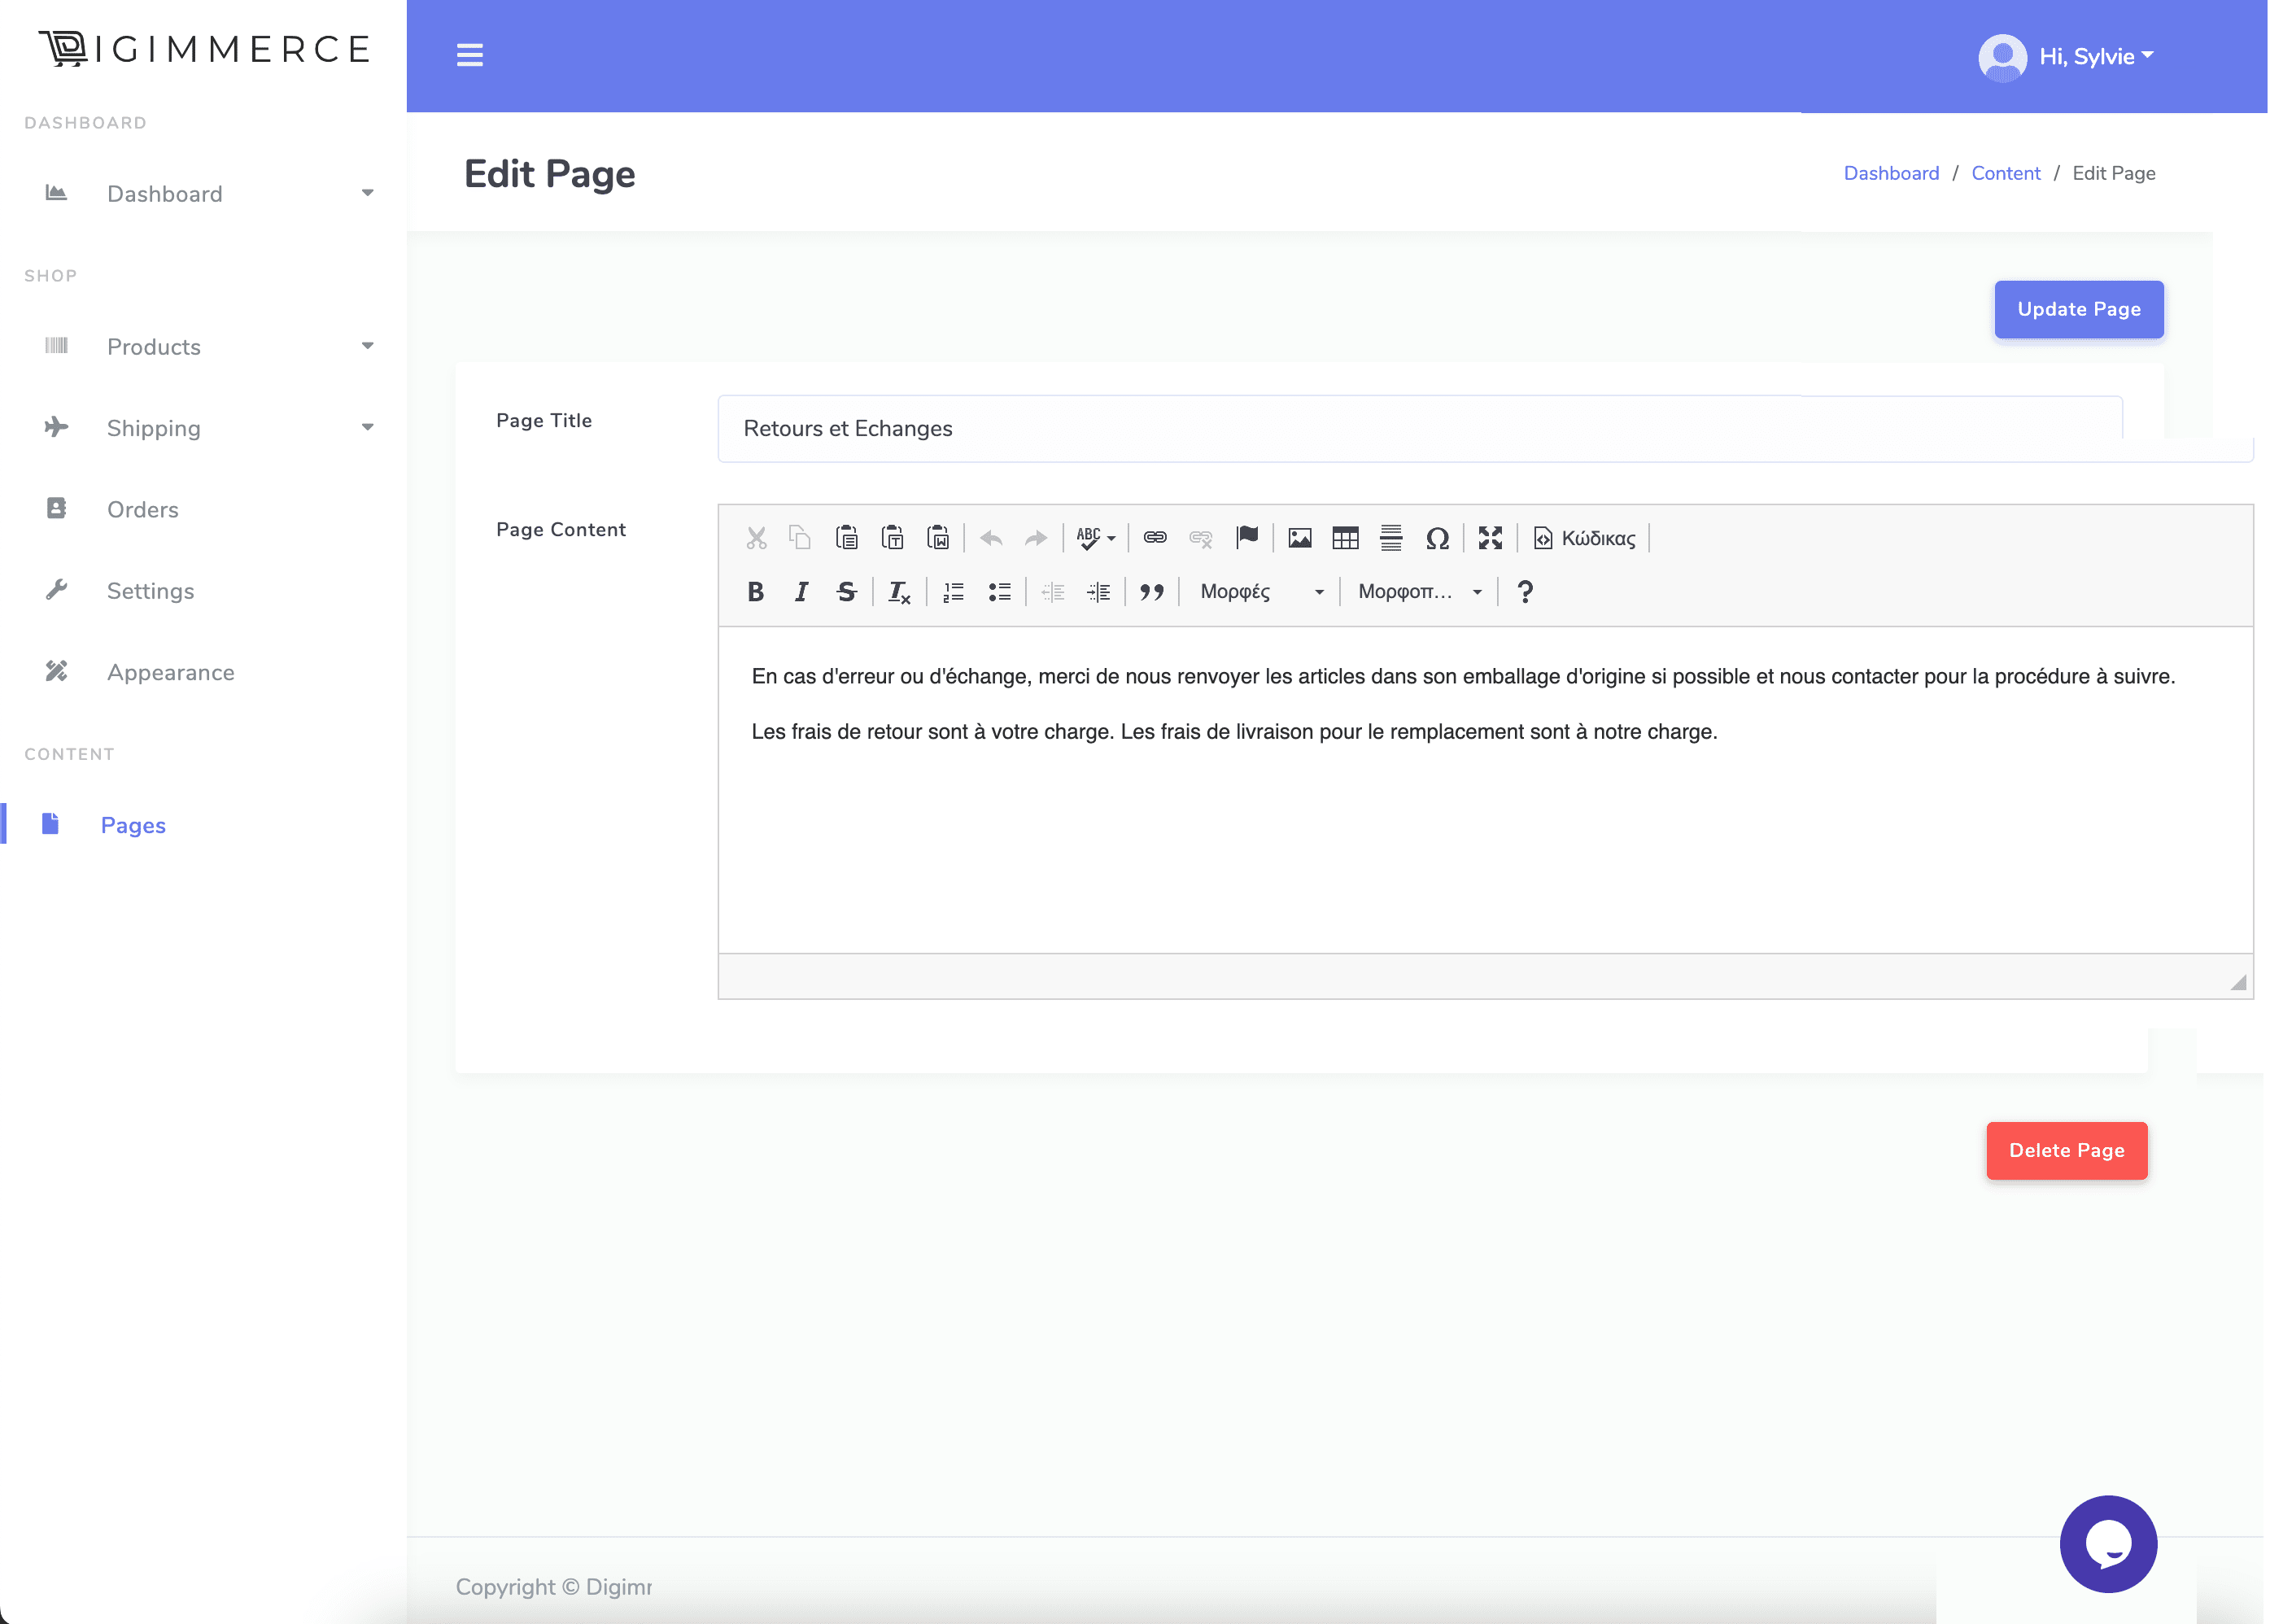Go to Appearance in the sidebar
This screenshot has width=2270, height=1624.
pos(170,672)
